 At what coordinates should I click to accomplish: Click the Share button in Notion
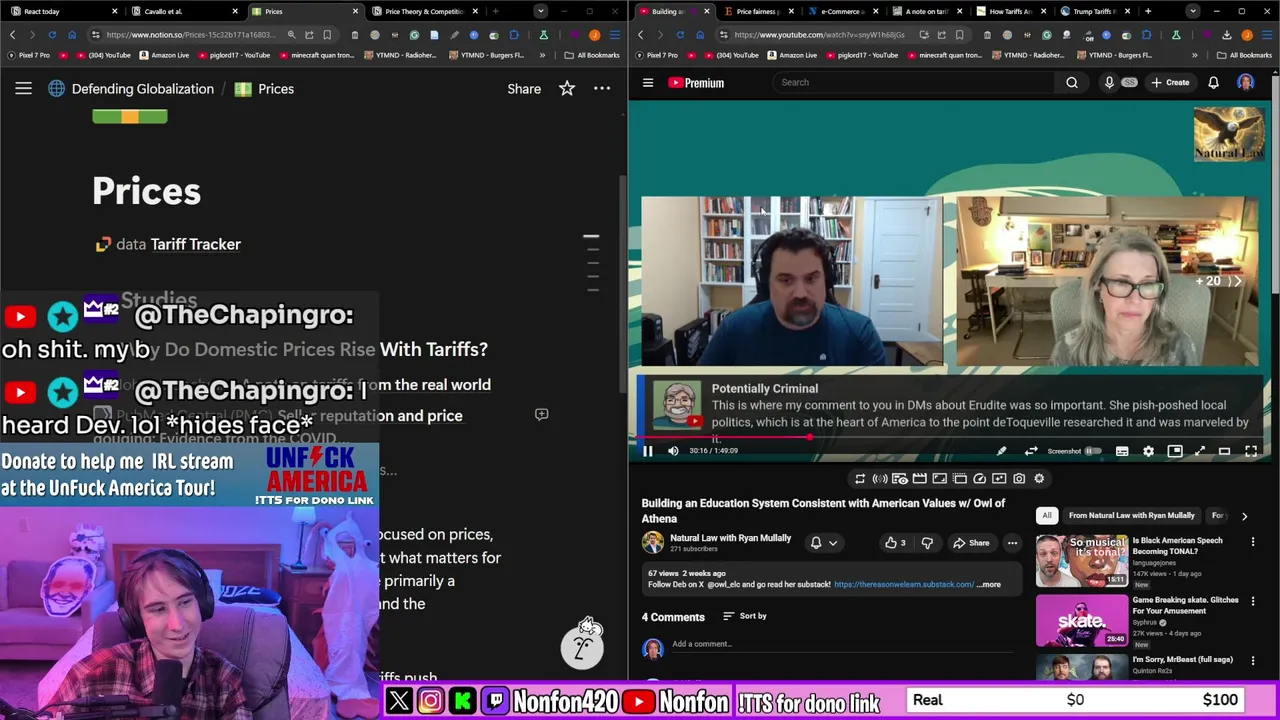[x=524, y=89]
